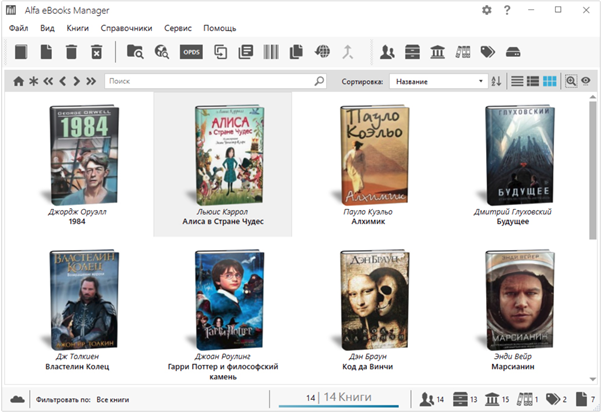Expand the help question mark dropdown

509,10
